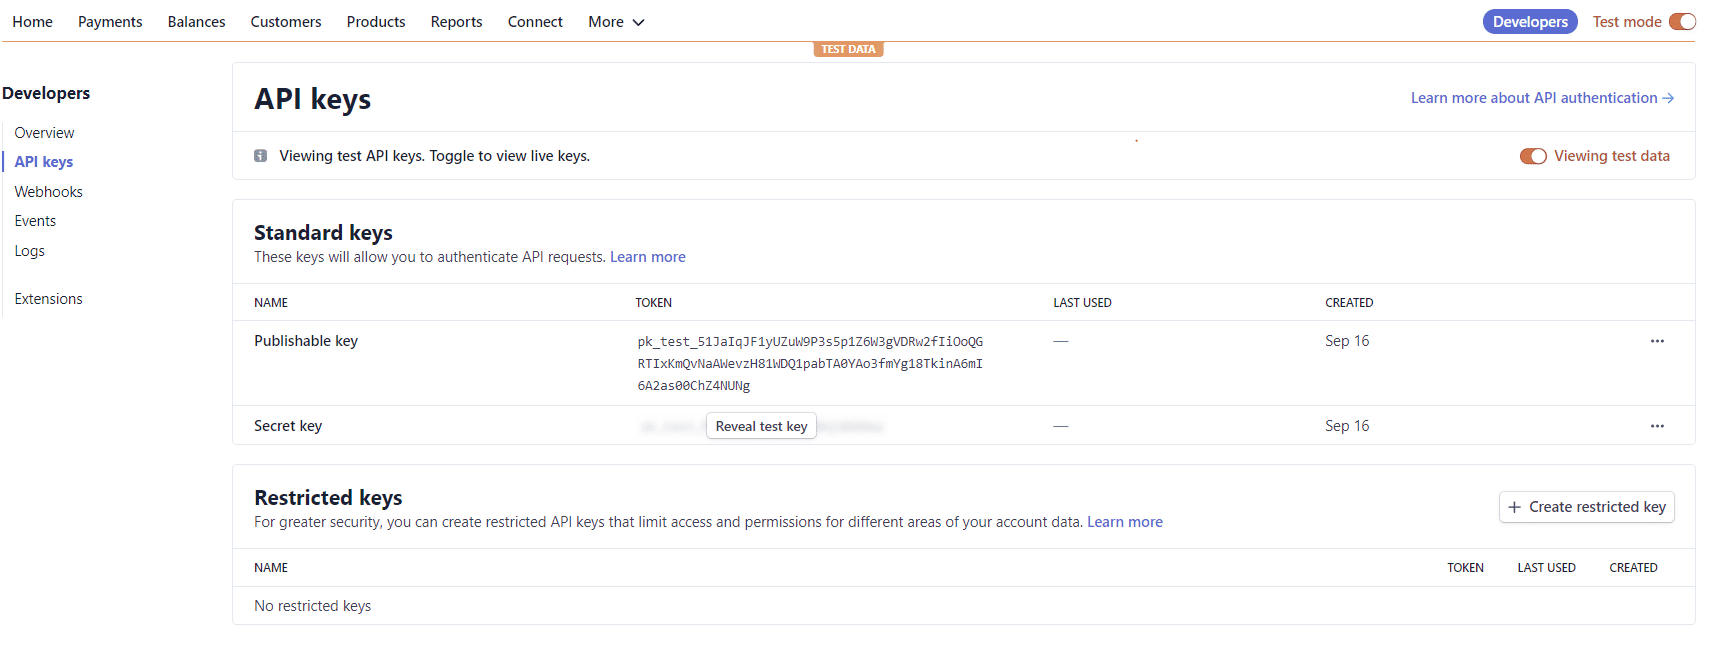Open Customers section
This screenshot has width=1711, height=647.
click(286, 22)
